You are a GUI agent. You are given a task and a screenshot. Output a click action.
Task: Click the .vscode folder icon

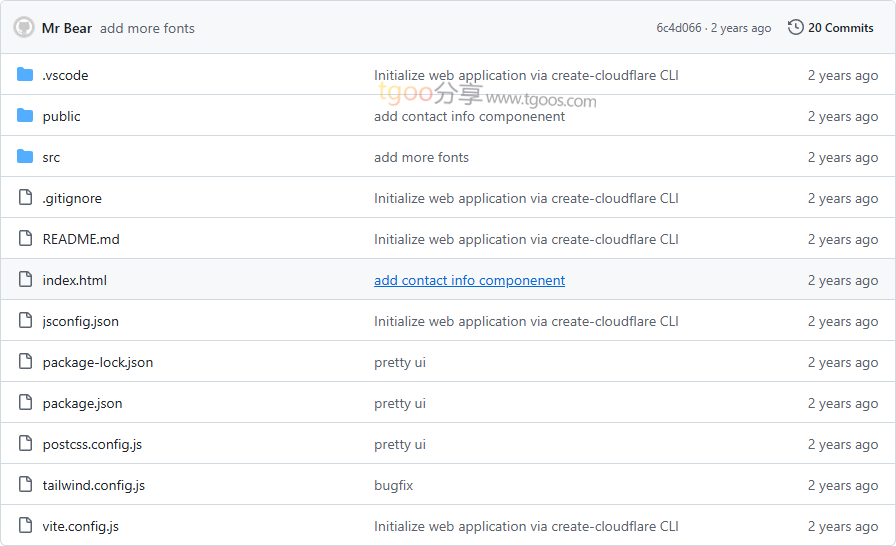pyautogui.click(x=25, y=75)
